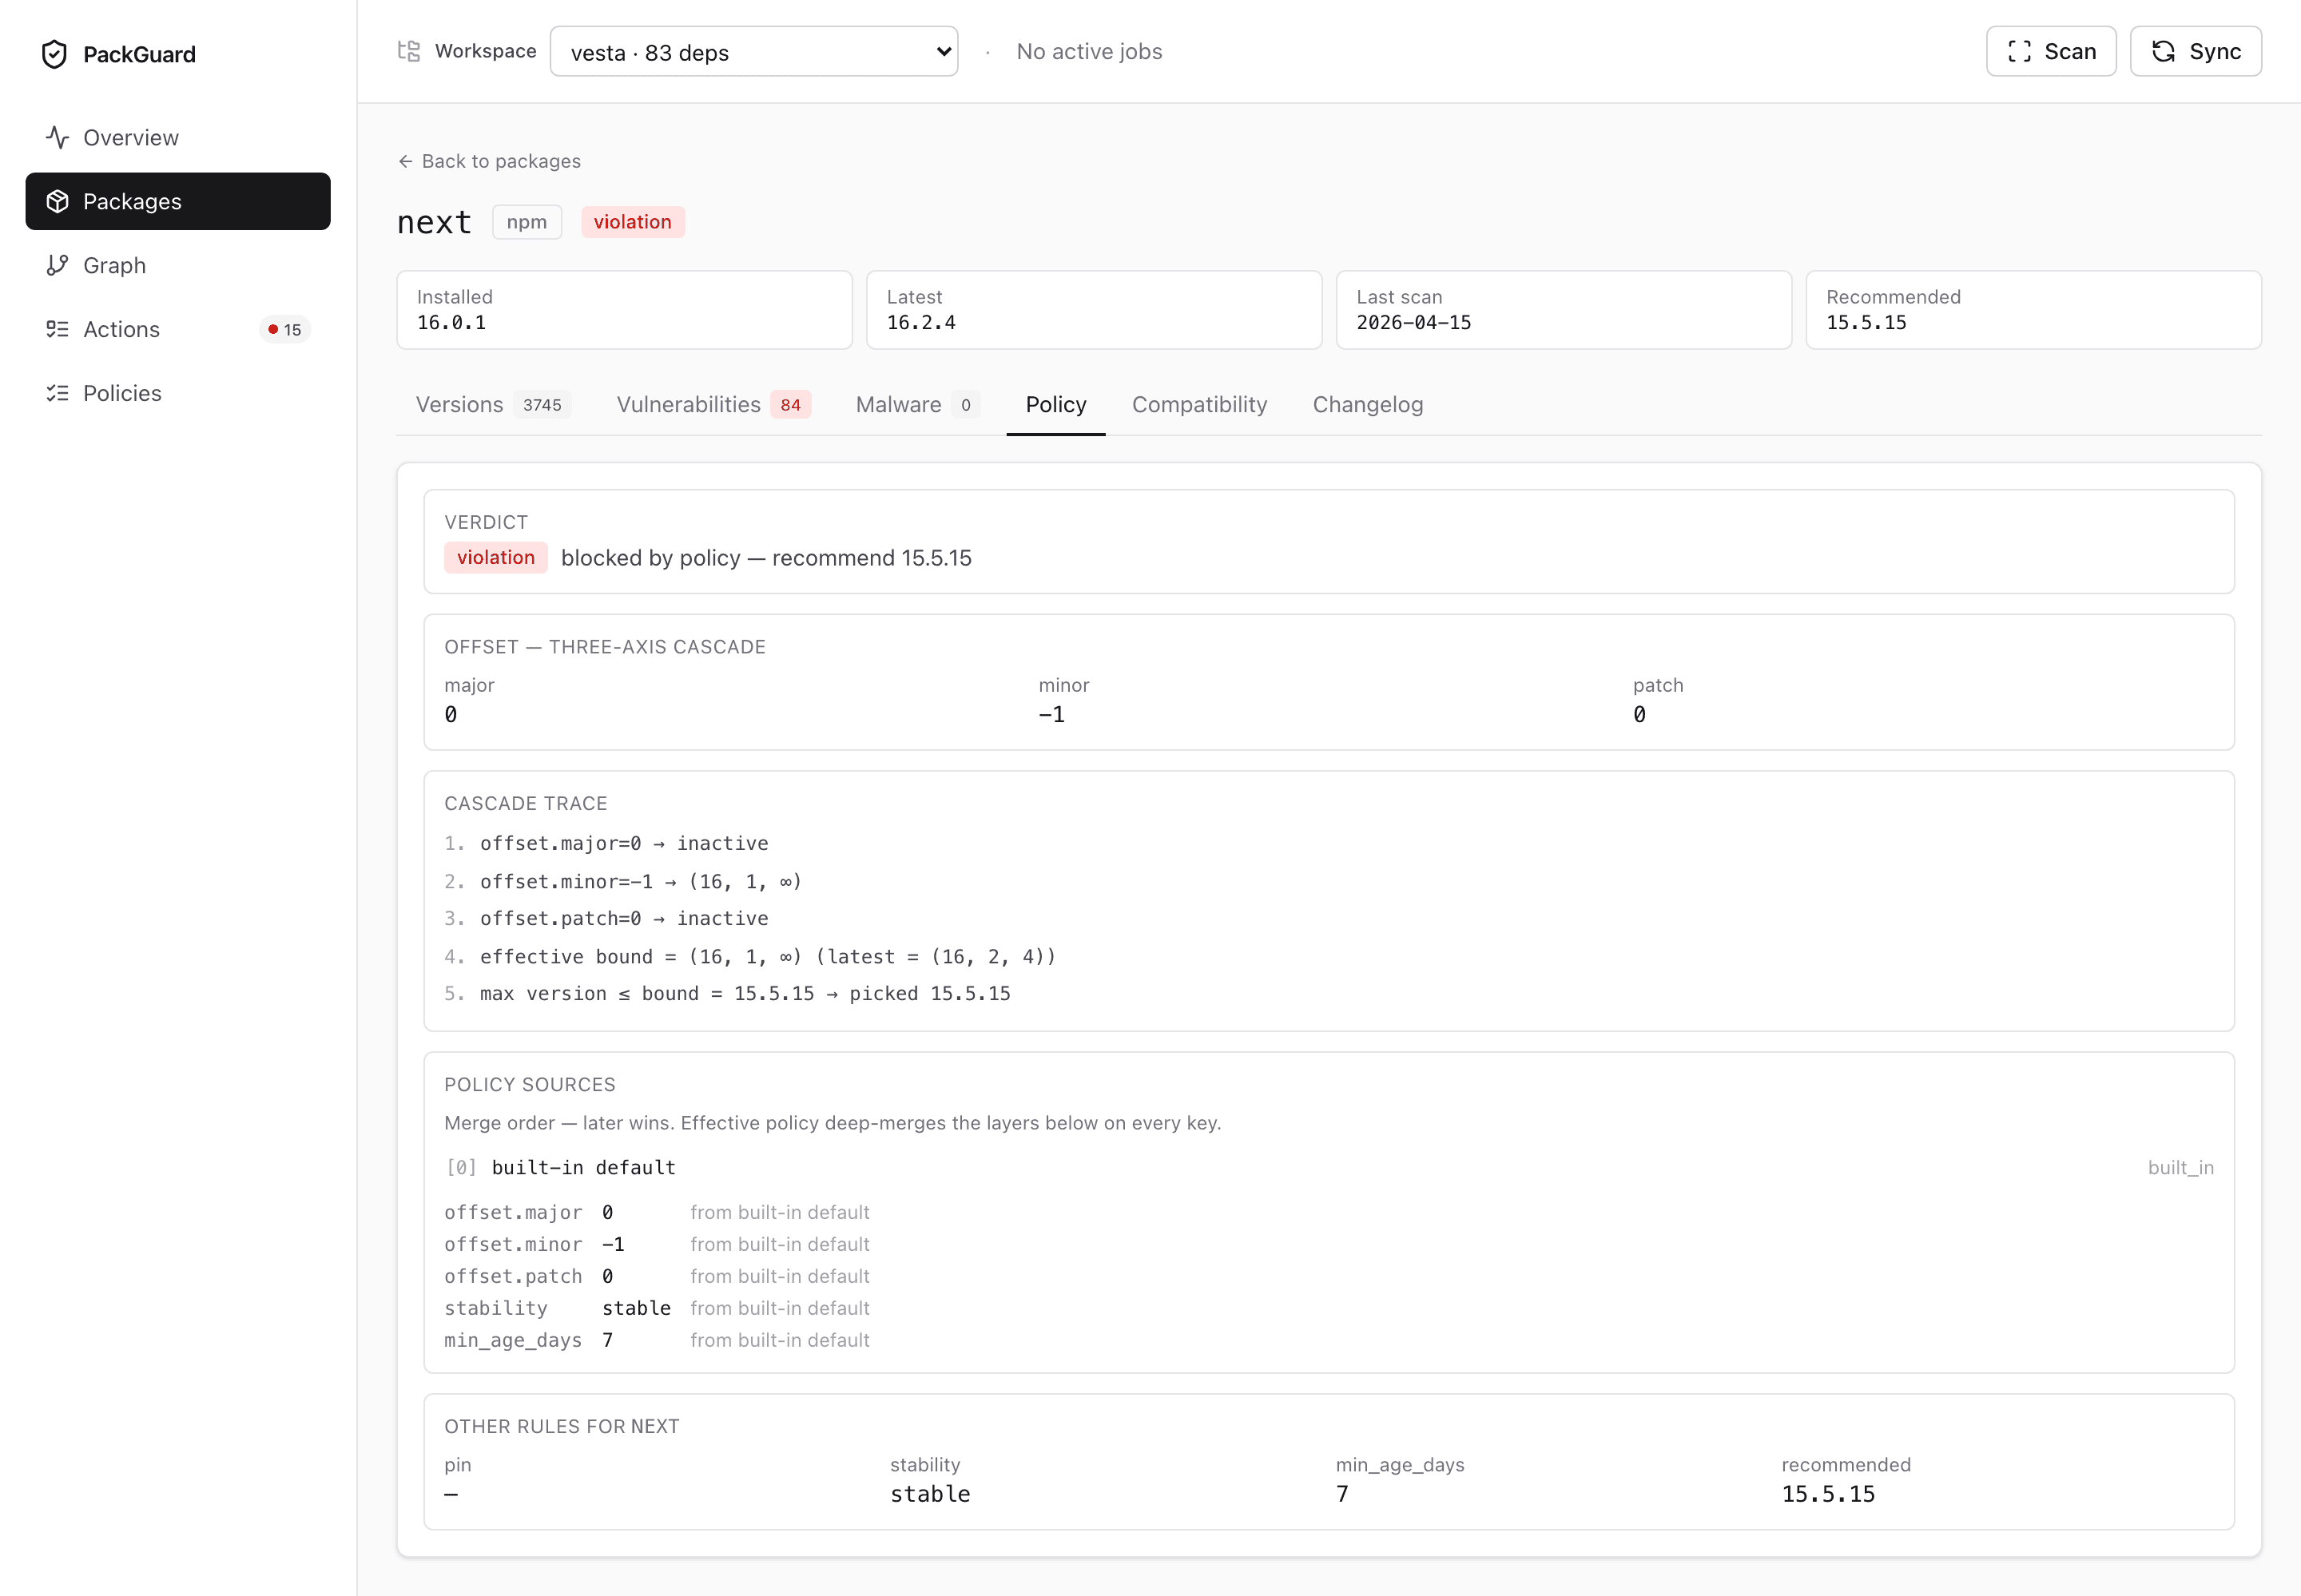Click the 'next' package title
The height and width of the screenshot is (1596, 2301).
pyautogui.click(x=434, y=222)
